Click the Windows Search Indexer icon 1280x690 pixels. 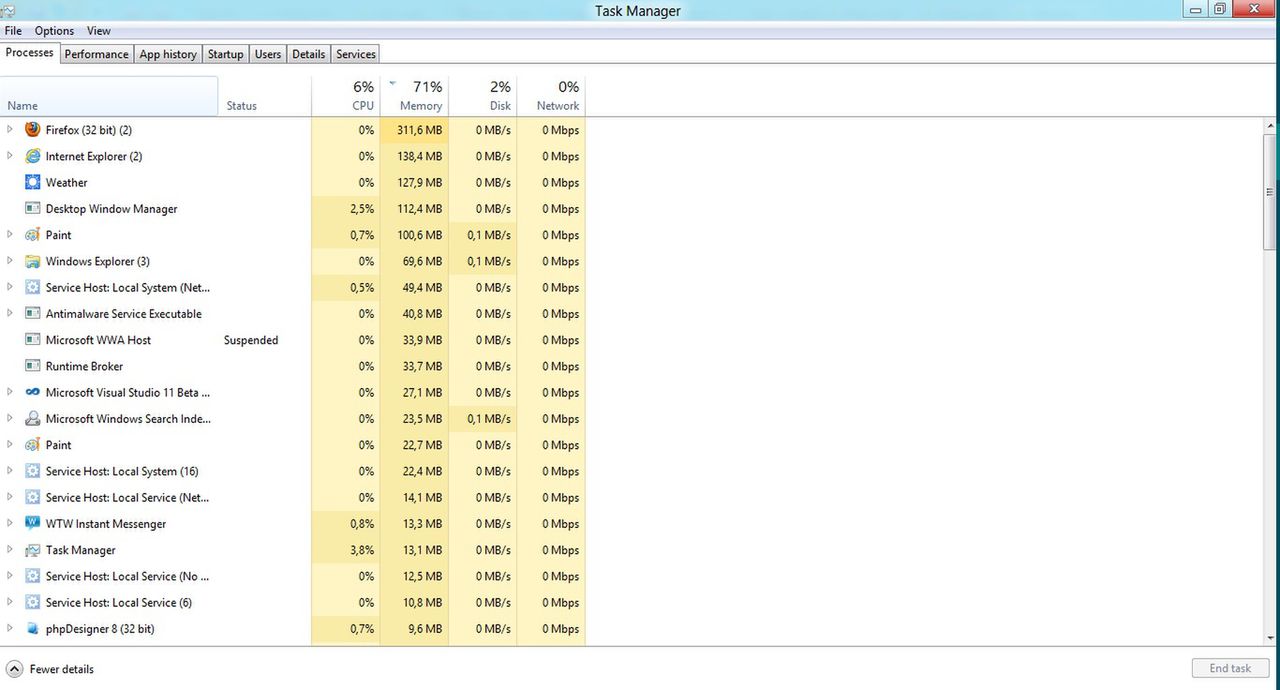click(x=32, y=419)
